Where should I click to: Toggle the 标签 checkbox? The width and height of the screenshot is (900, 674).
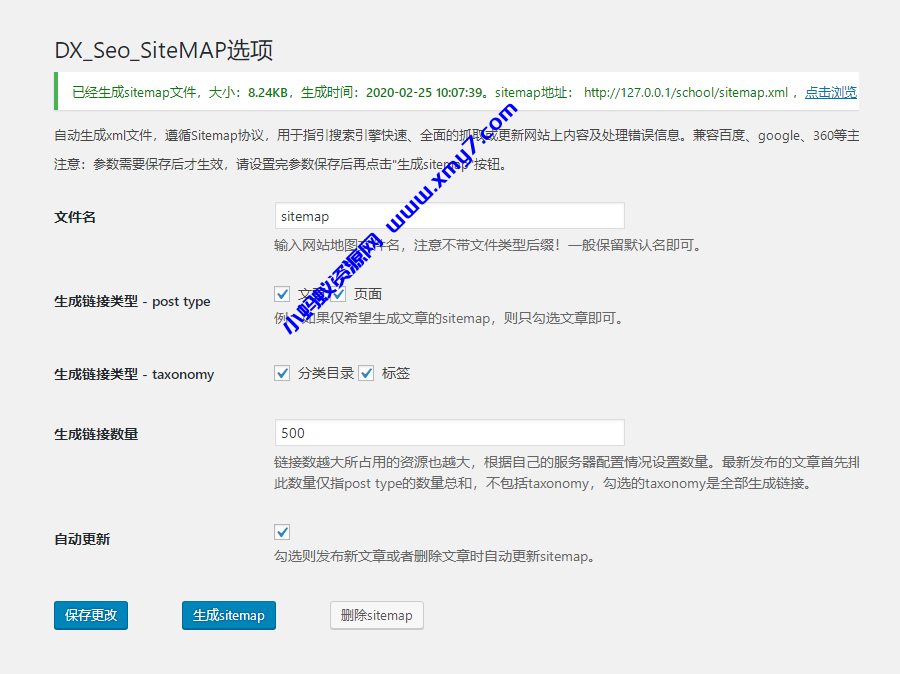(x=366, y=373)
